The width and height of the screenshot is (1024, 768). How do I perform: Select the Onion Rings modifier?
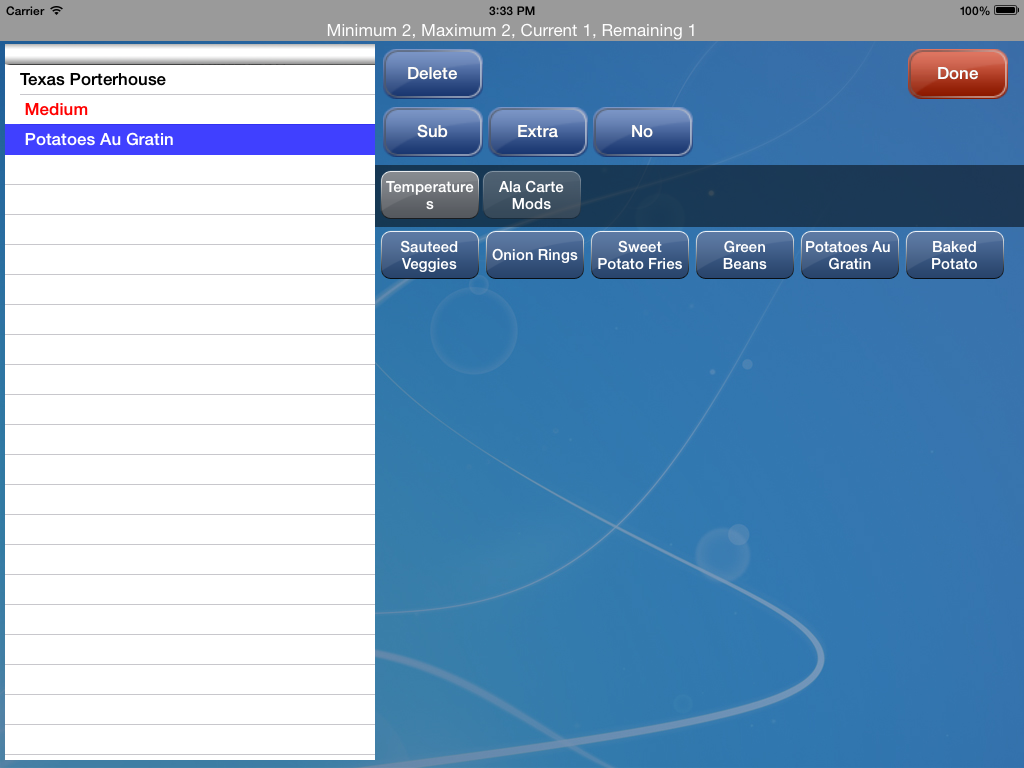534,255
